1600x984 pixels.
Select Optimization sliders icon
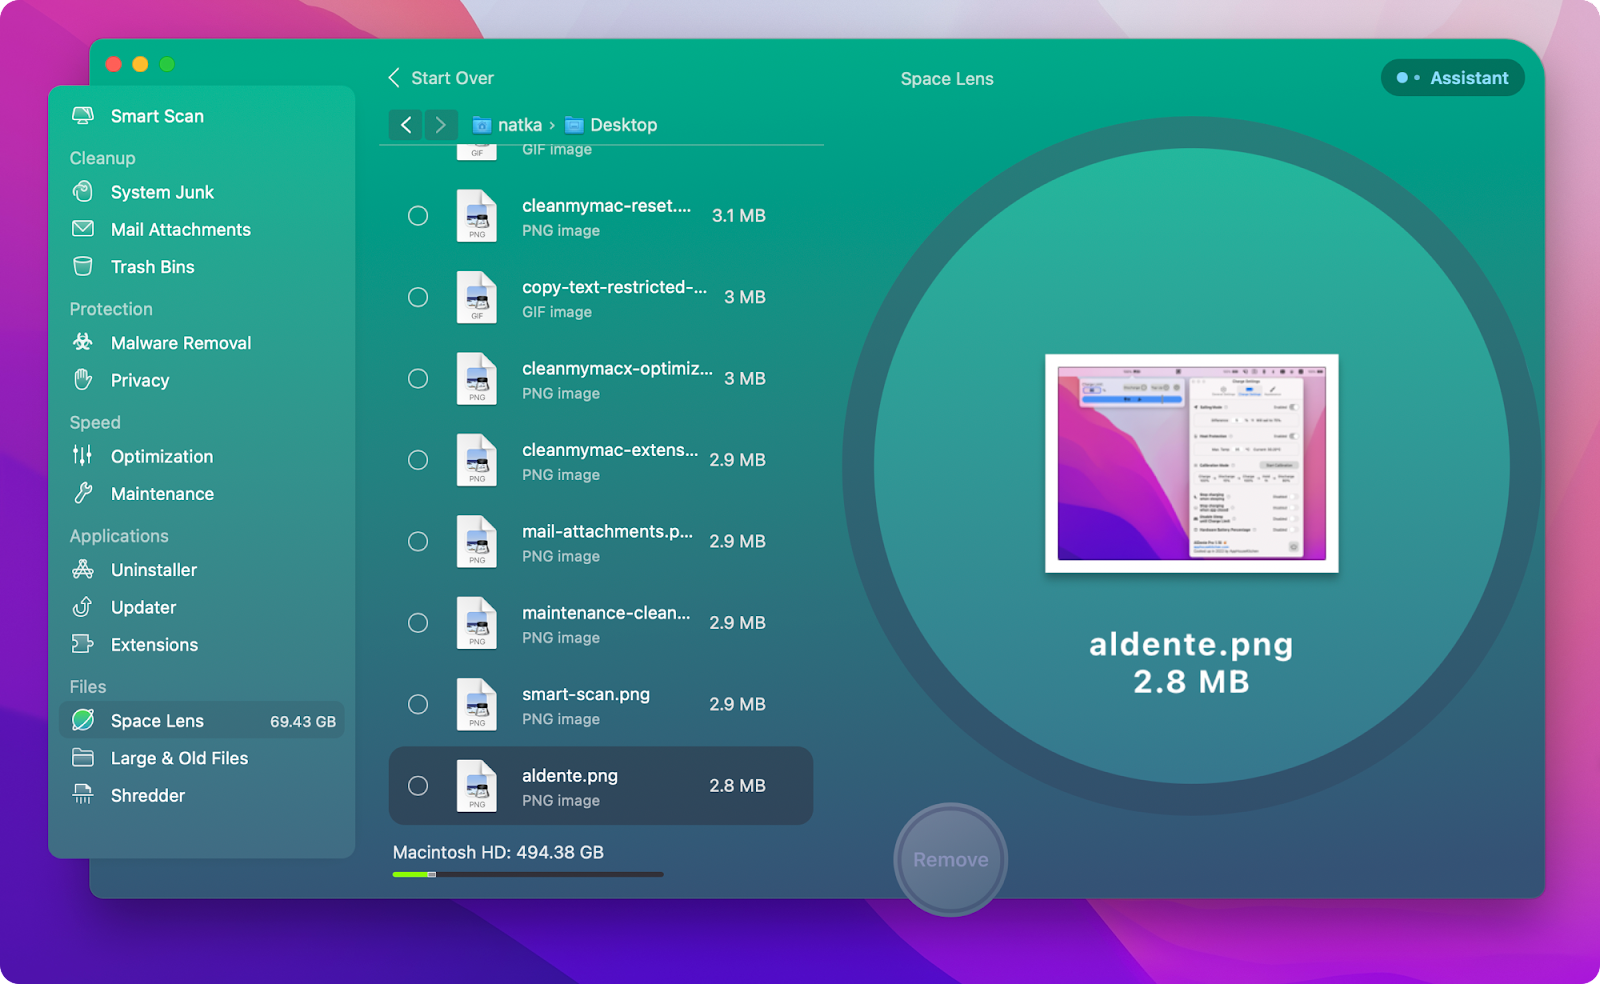(83, 456)
